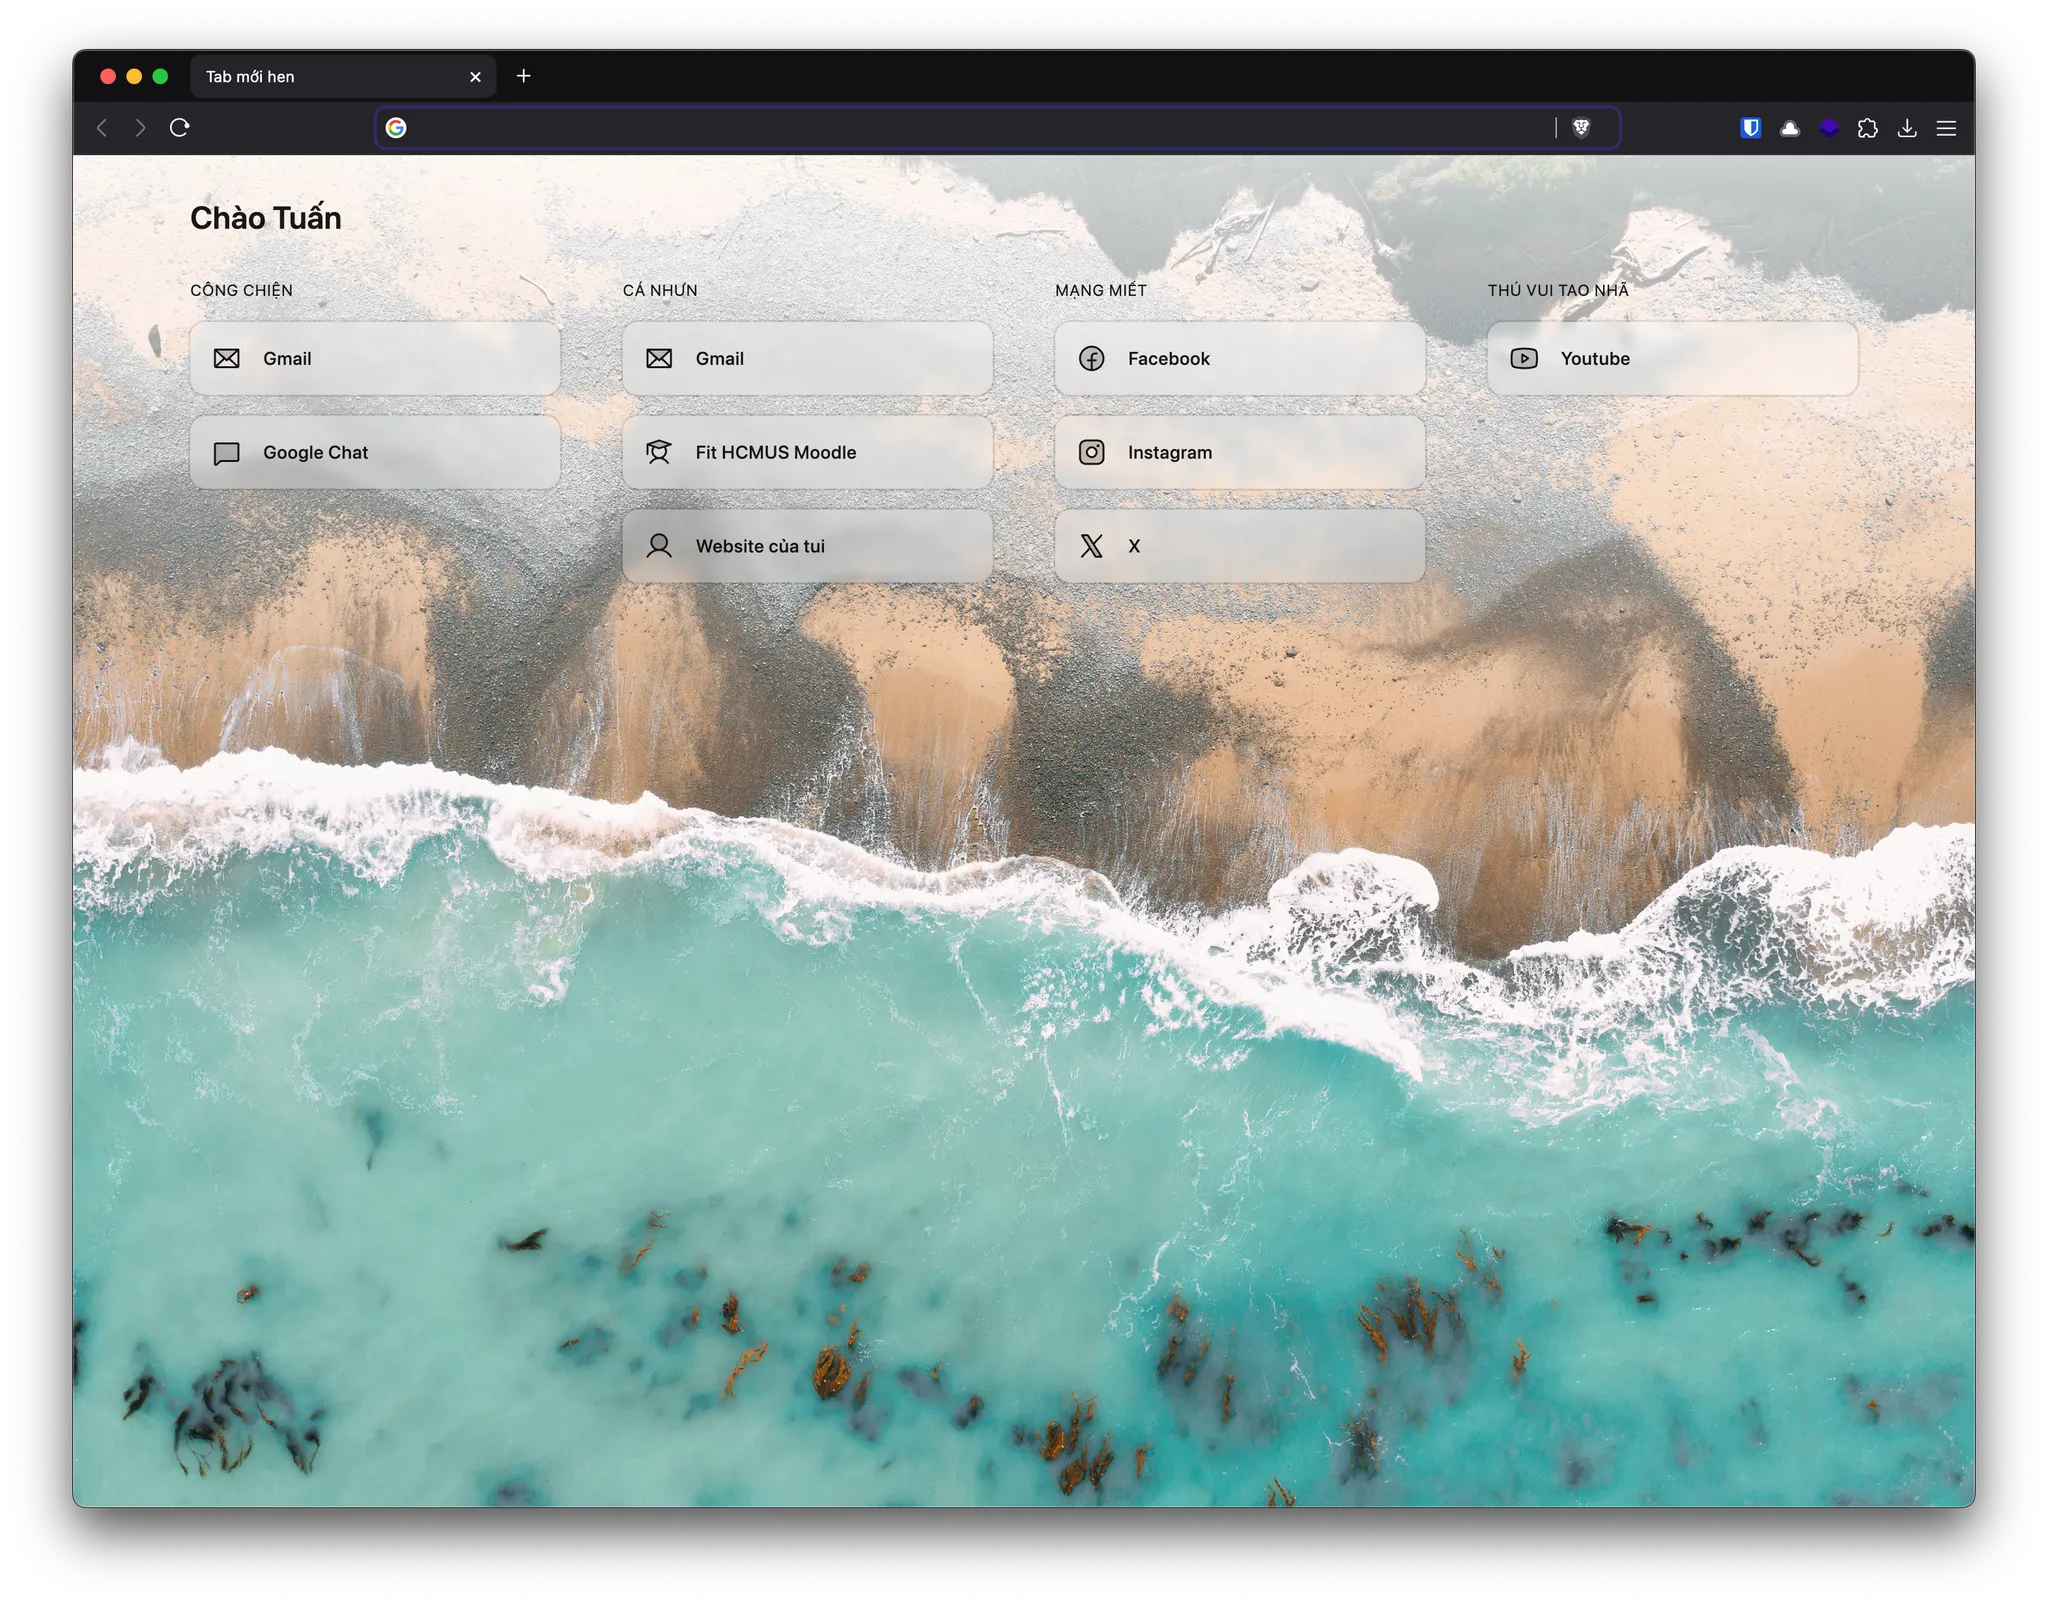Open the Bitwarden extension icon

coord(1750,128)
